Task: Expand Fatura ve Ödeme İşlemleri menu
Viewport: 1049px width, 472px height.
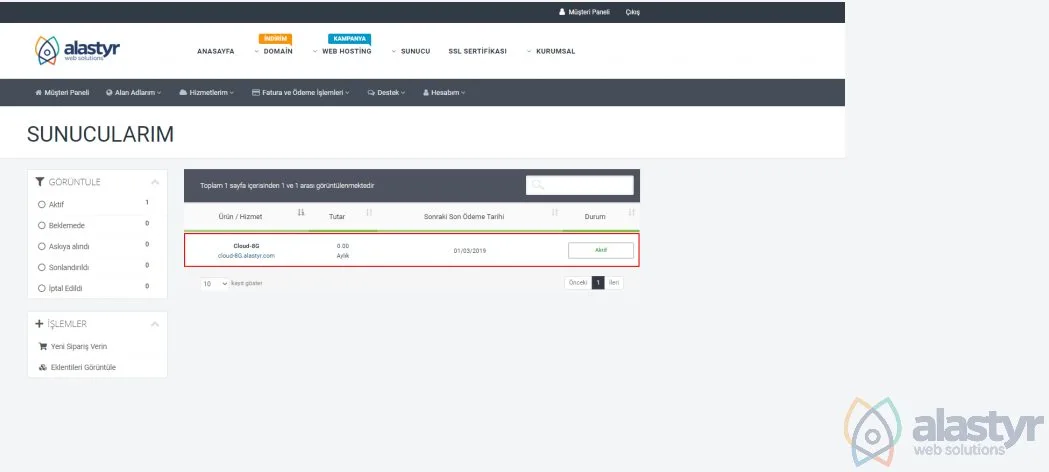Action: pyautogui.click(x=301, y=93)
